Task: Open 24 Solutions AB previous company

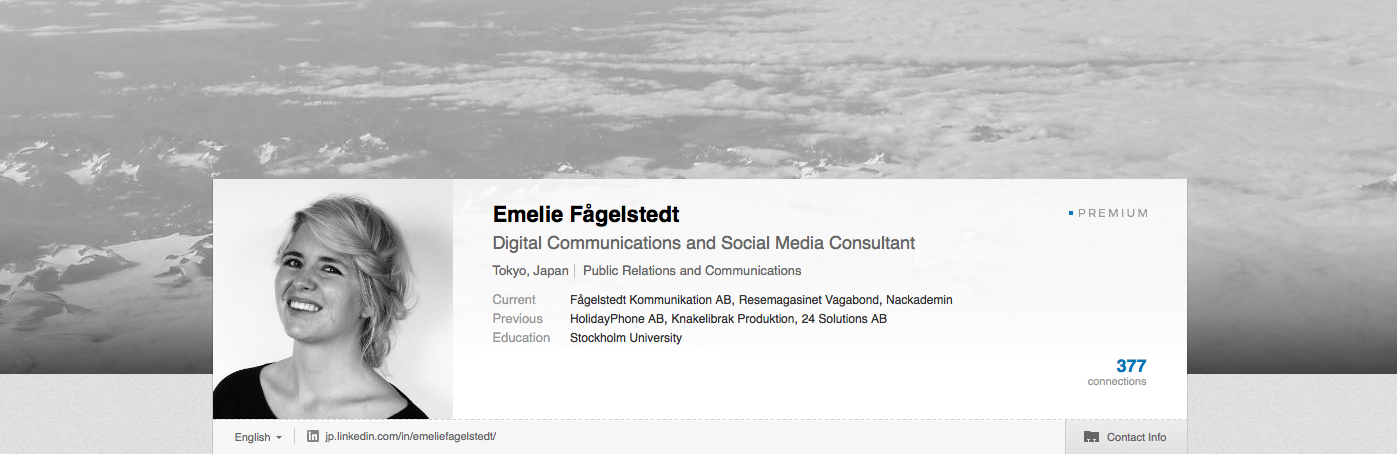Action: point(844,319)
